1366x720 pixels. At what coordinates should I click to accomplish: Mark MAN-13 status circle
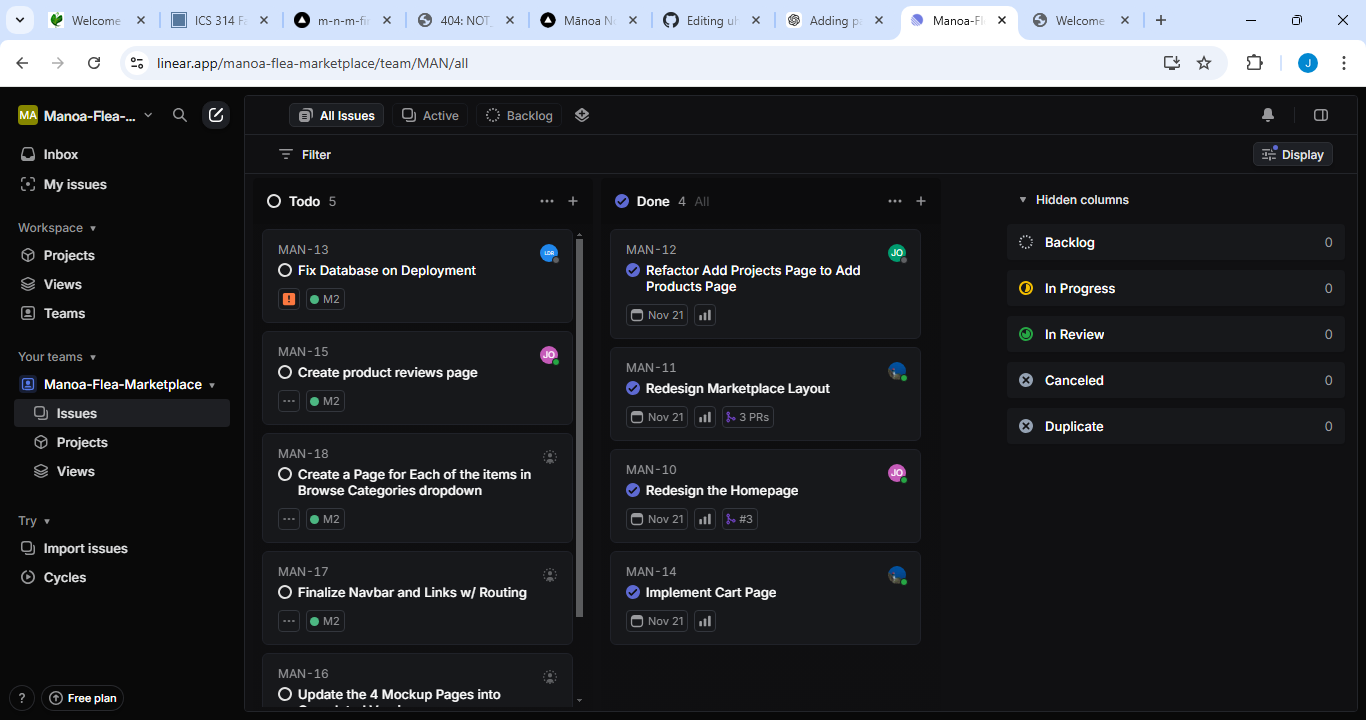tap(285, 271)
